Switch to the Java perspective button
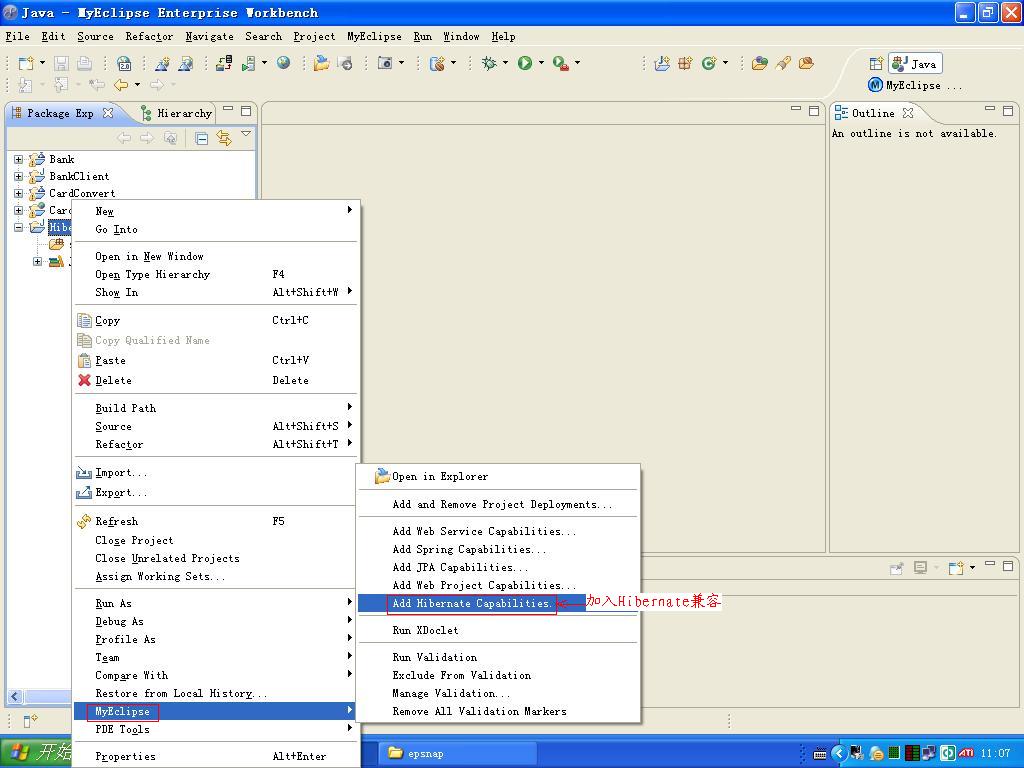The width and height of the screenshot is (1024, 768). point(915,64)
